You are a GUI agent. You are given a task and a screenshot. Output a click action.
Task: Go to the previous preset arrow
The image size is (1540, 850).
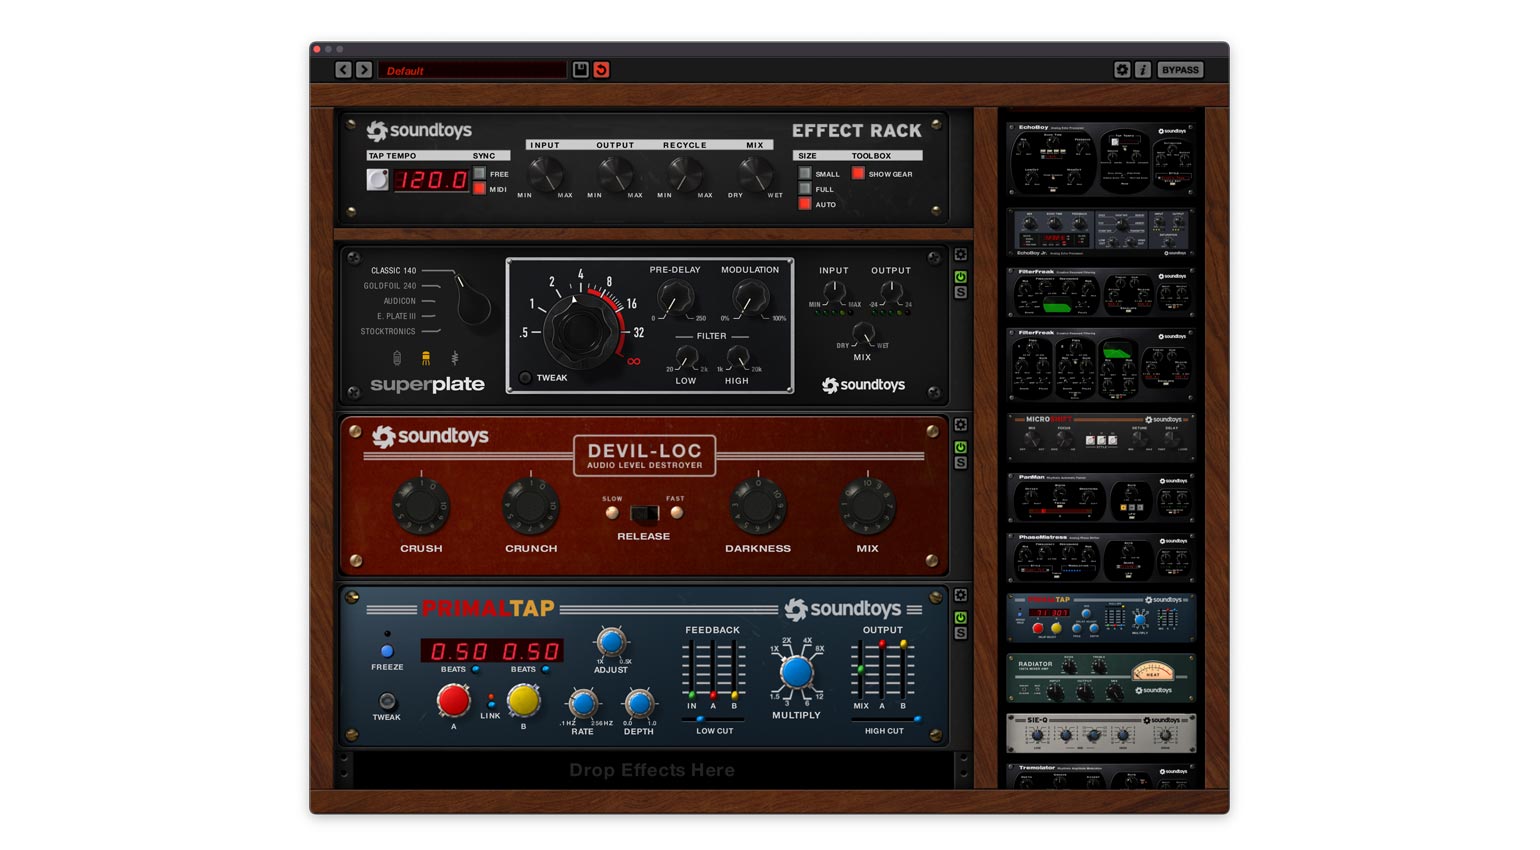343,70
